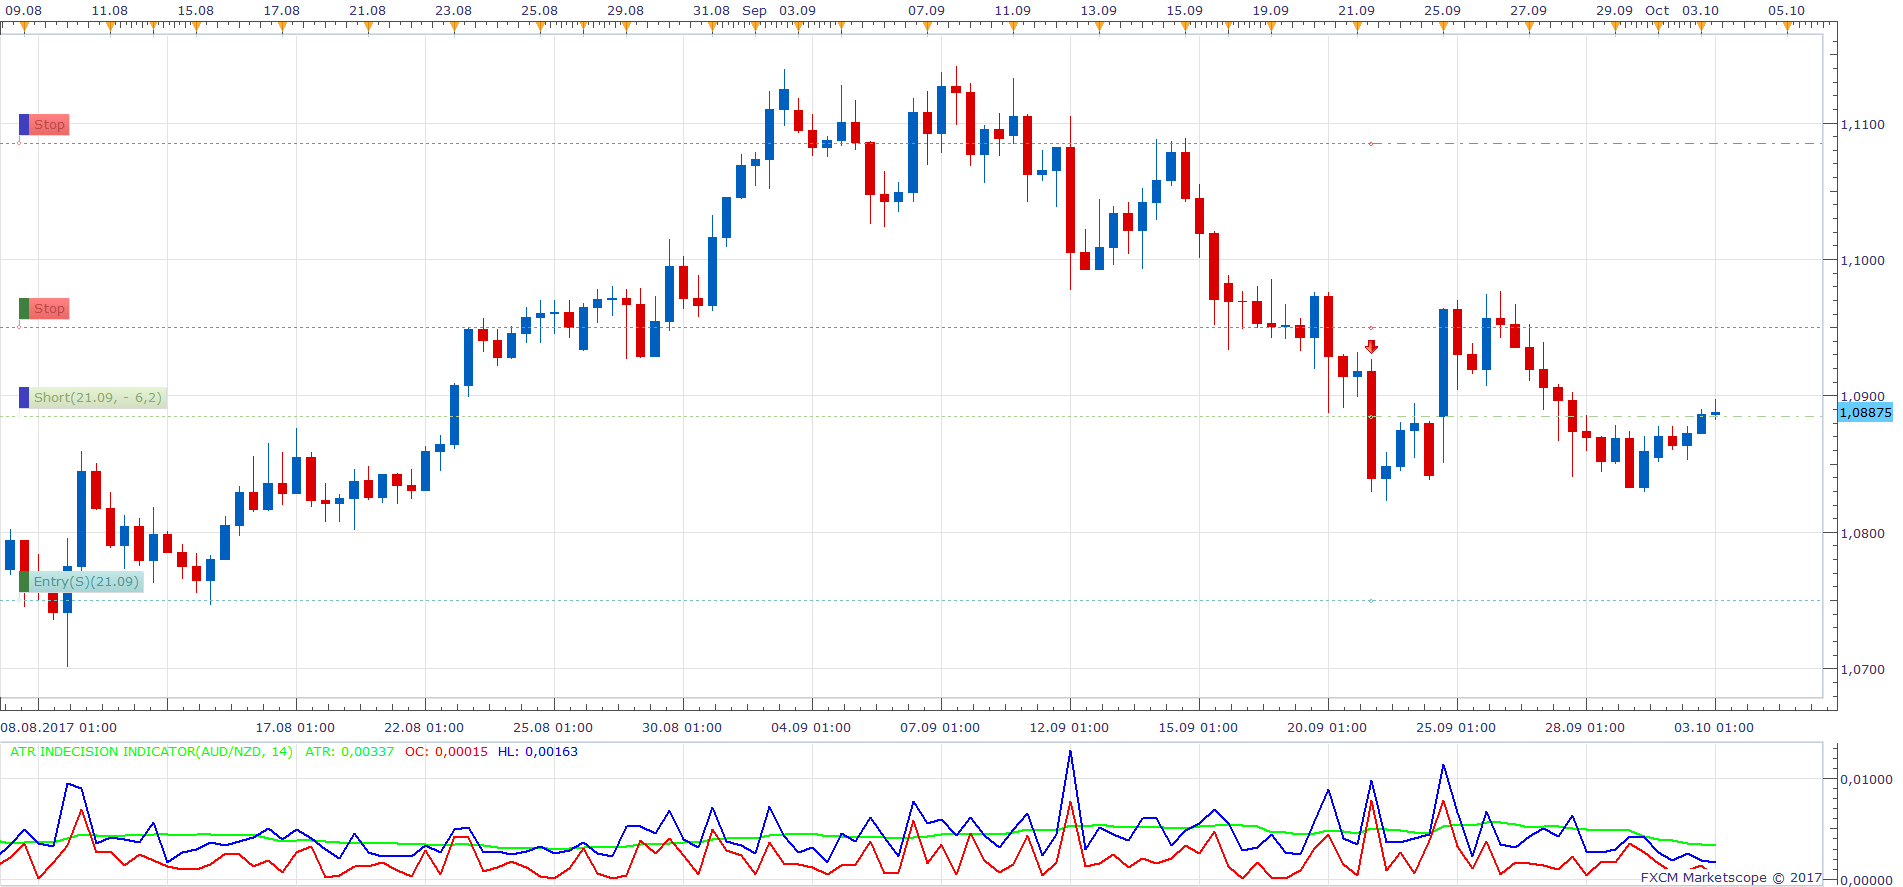Click blue square beside upper Stop label
This screenshot has width=1903, height=887.
(24, 125)
